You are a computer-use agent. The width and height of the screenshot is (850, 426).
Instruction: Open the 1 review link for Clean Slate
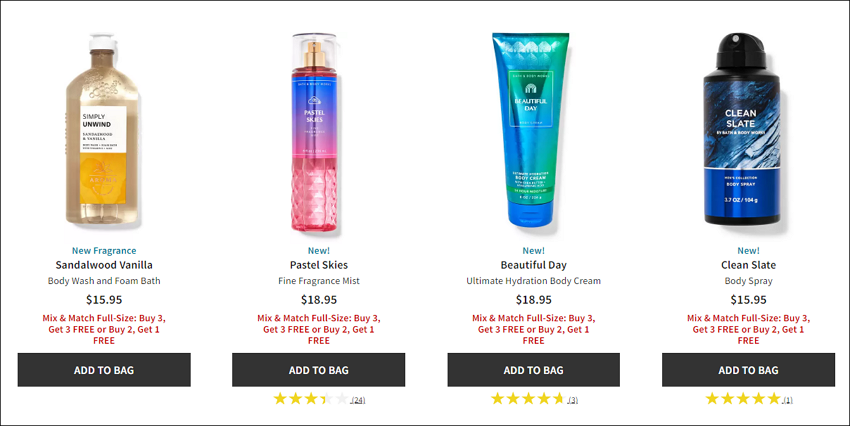tap(788, 401)
